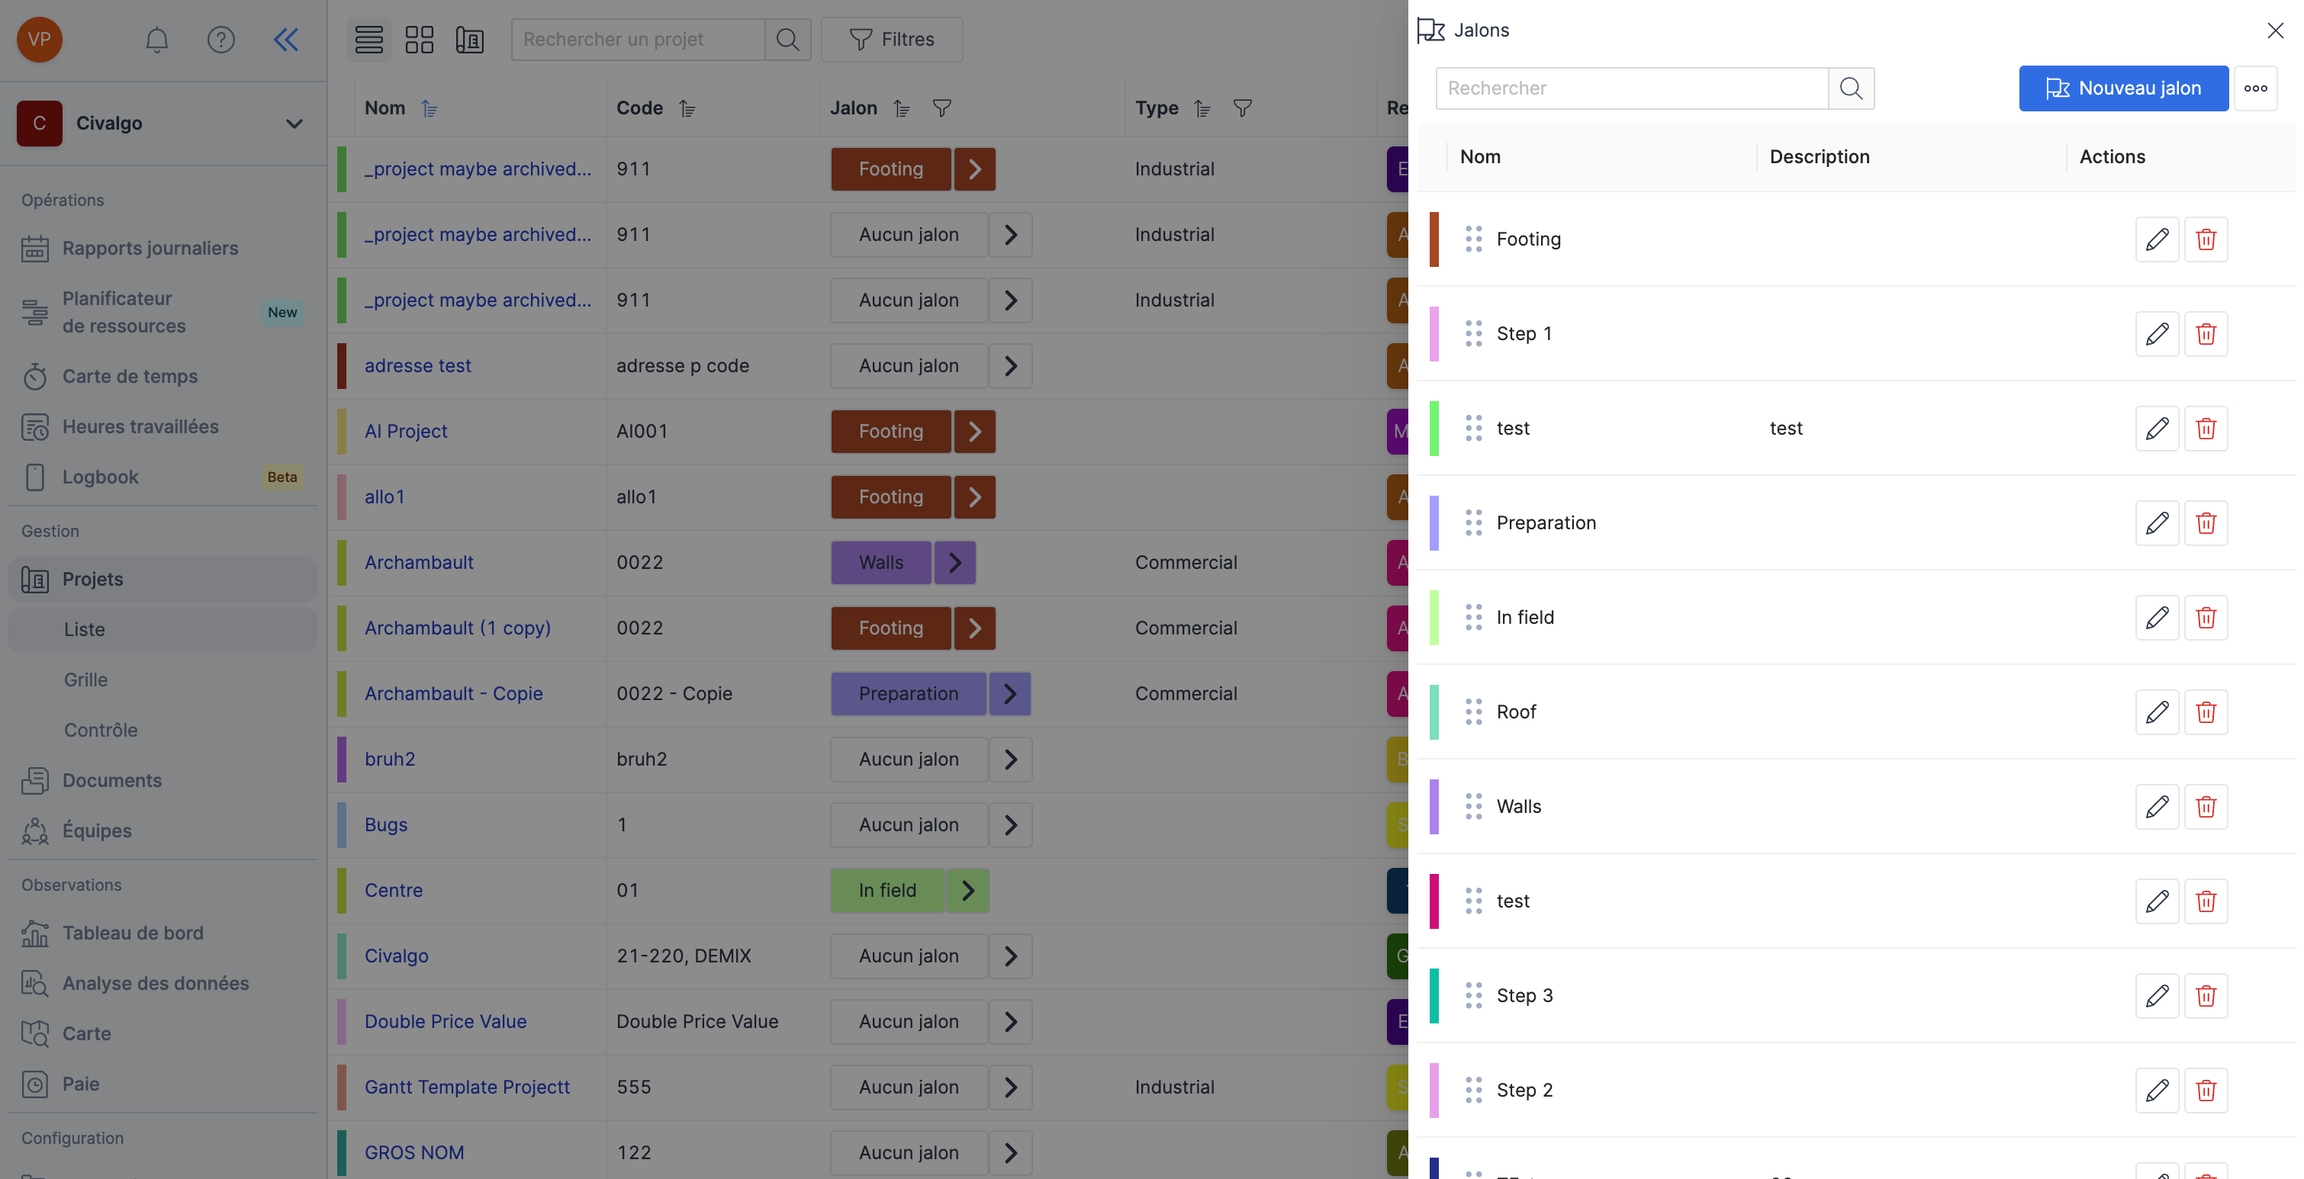Image resolution: width=2304 pixels, height=1179 pixels.
Task: Click the Rechercher field in the Jalons panel
Action: point(1631,88)
